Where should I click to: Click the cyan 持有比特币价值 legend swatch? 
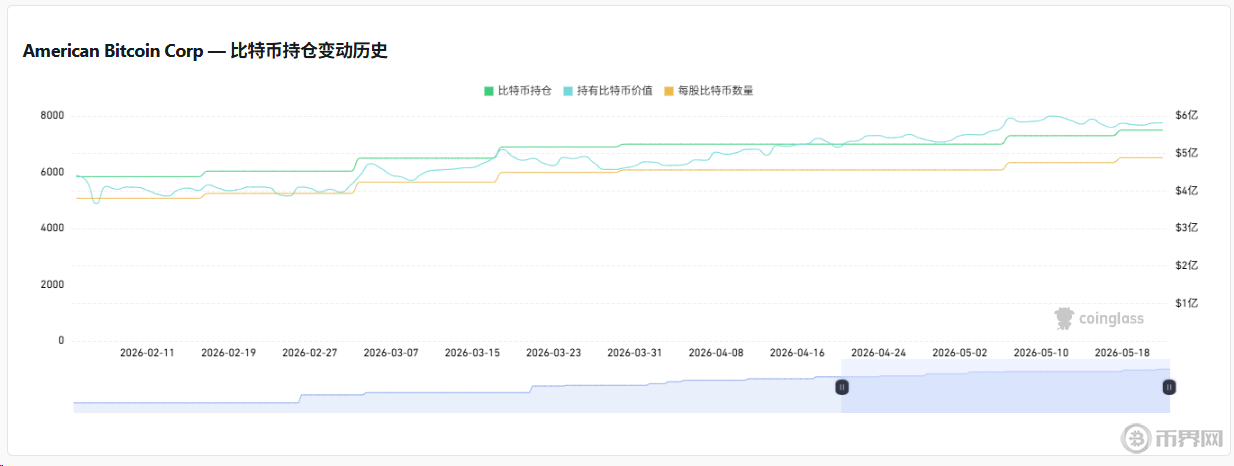[x=568, y=91]
